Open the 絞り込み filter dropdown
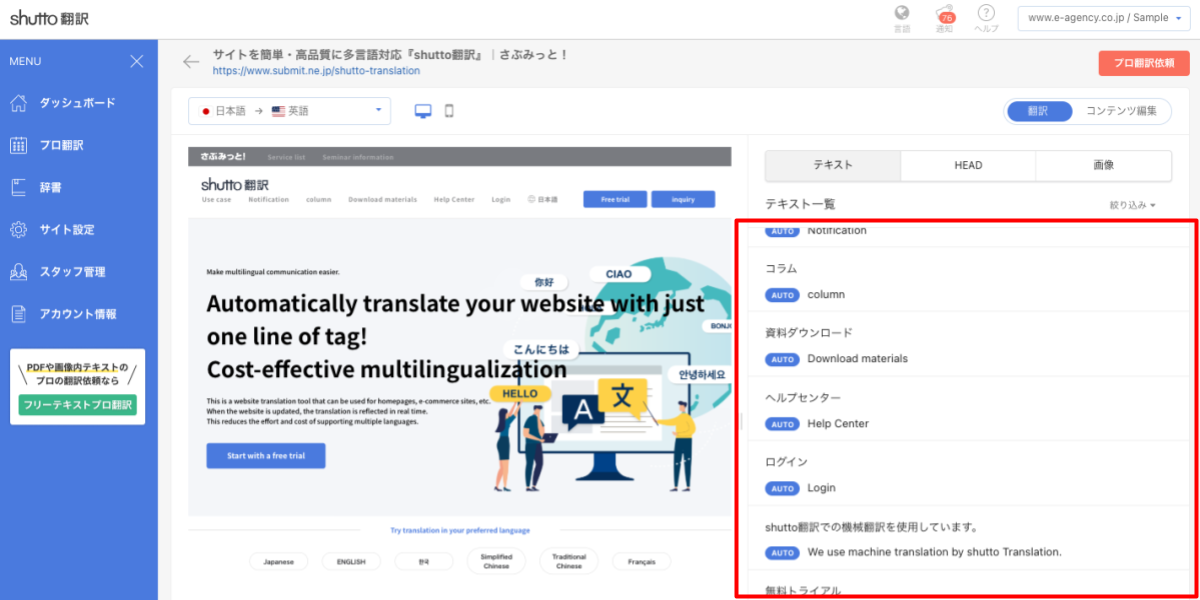The width and height of the screenshot is (1200, 600). point(1133,205)
